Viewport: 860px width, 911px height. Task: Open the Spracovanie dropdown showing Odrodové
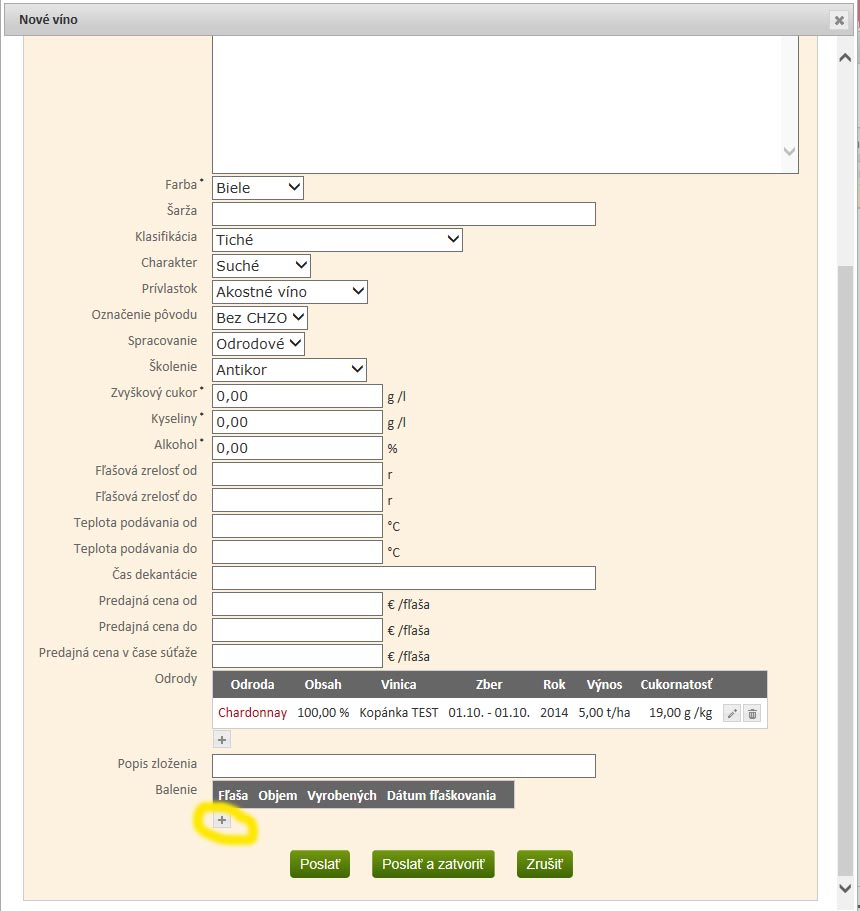pyautogui.click(x=259, y=343)
